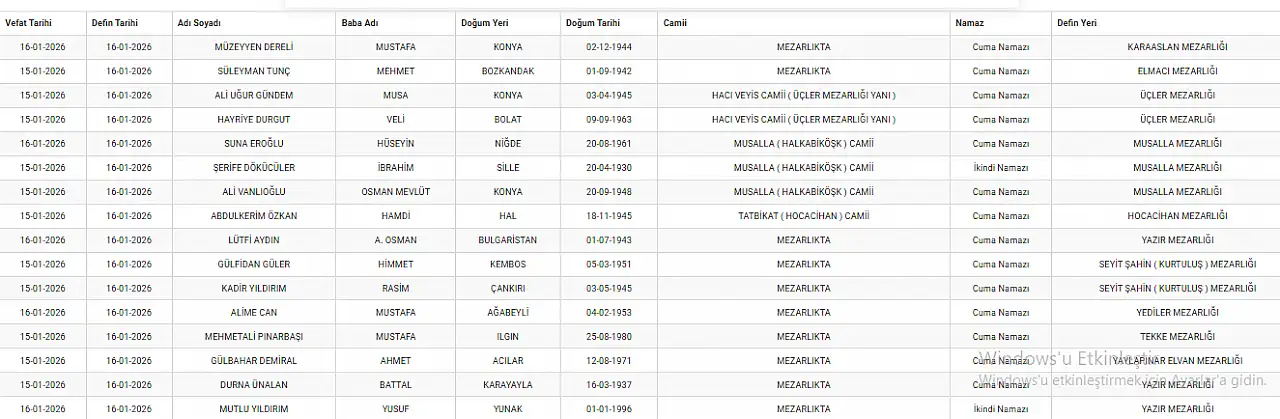
Task: Click the Defin Tarihi column header
Action: coord(115,22)
